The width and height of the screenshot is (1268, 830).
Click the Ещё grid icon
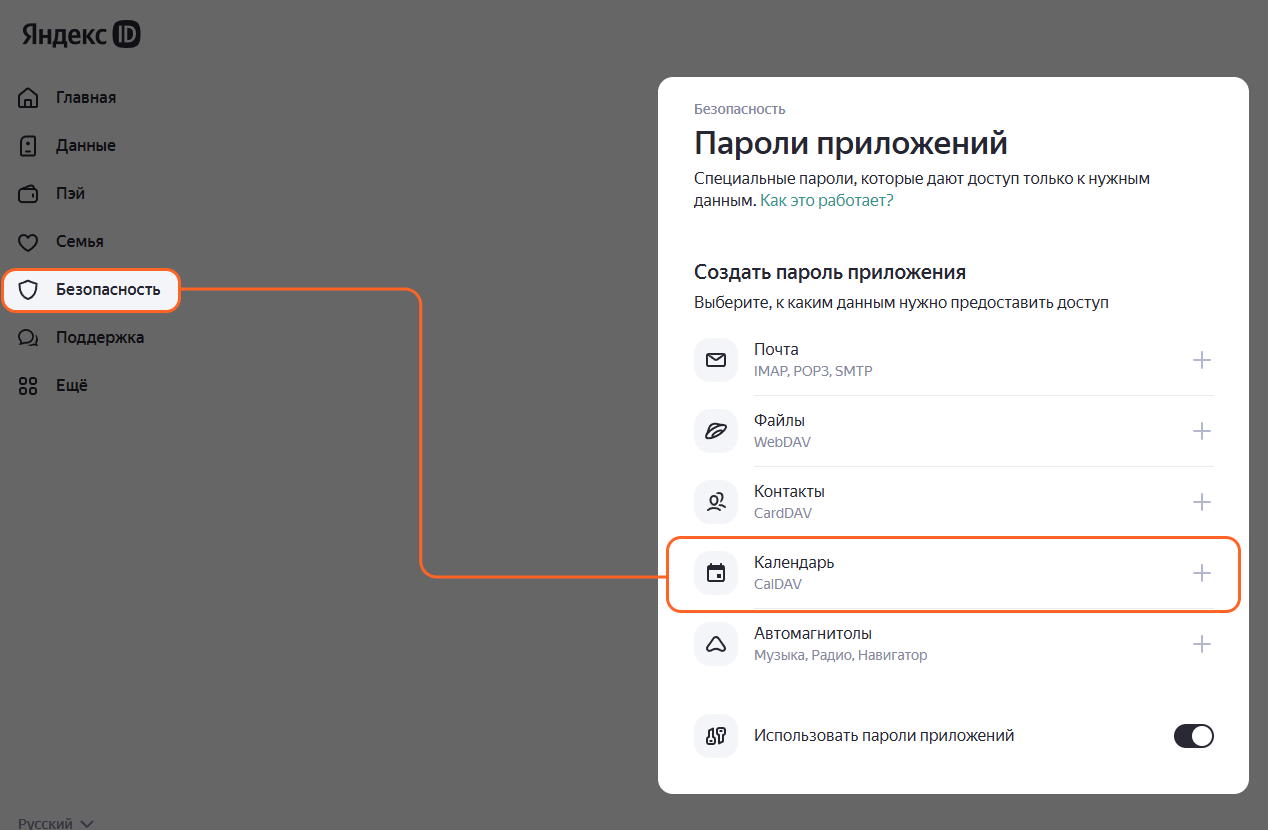28,386
